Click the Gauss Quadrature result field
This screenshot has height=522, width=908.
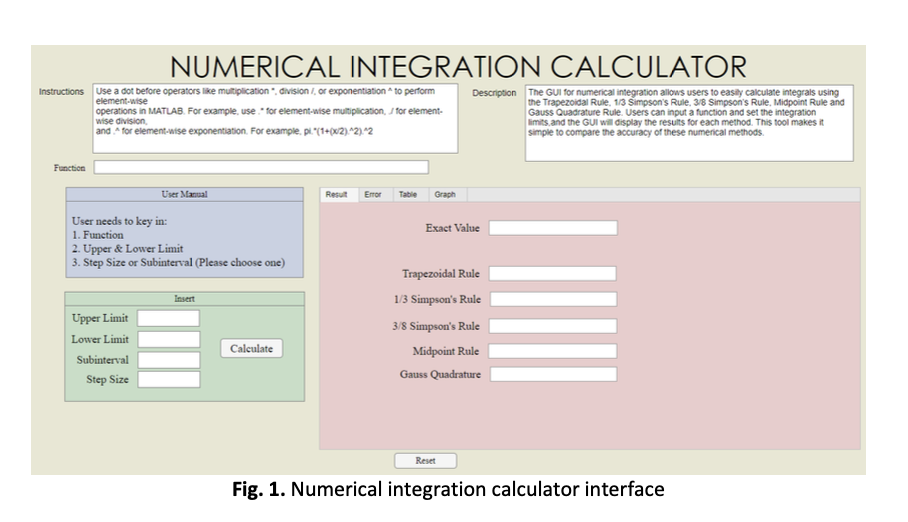pos(553,374)
